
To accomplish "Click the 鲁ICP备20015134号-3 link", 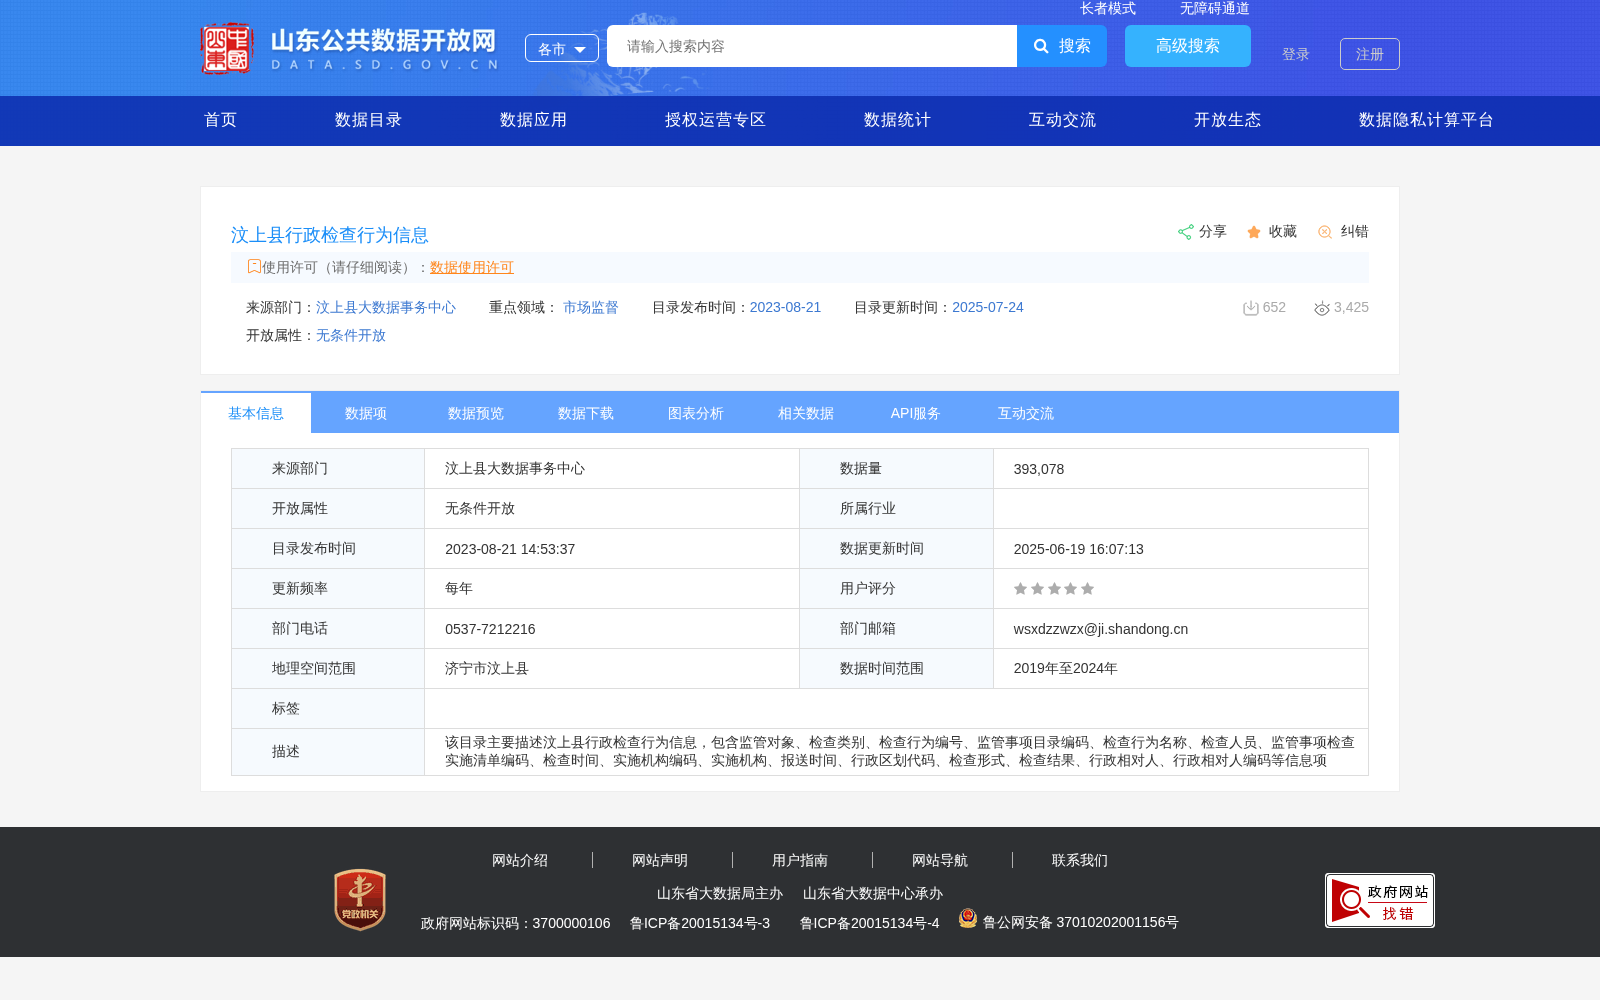I will [x=700, y=923].
